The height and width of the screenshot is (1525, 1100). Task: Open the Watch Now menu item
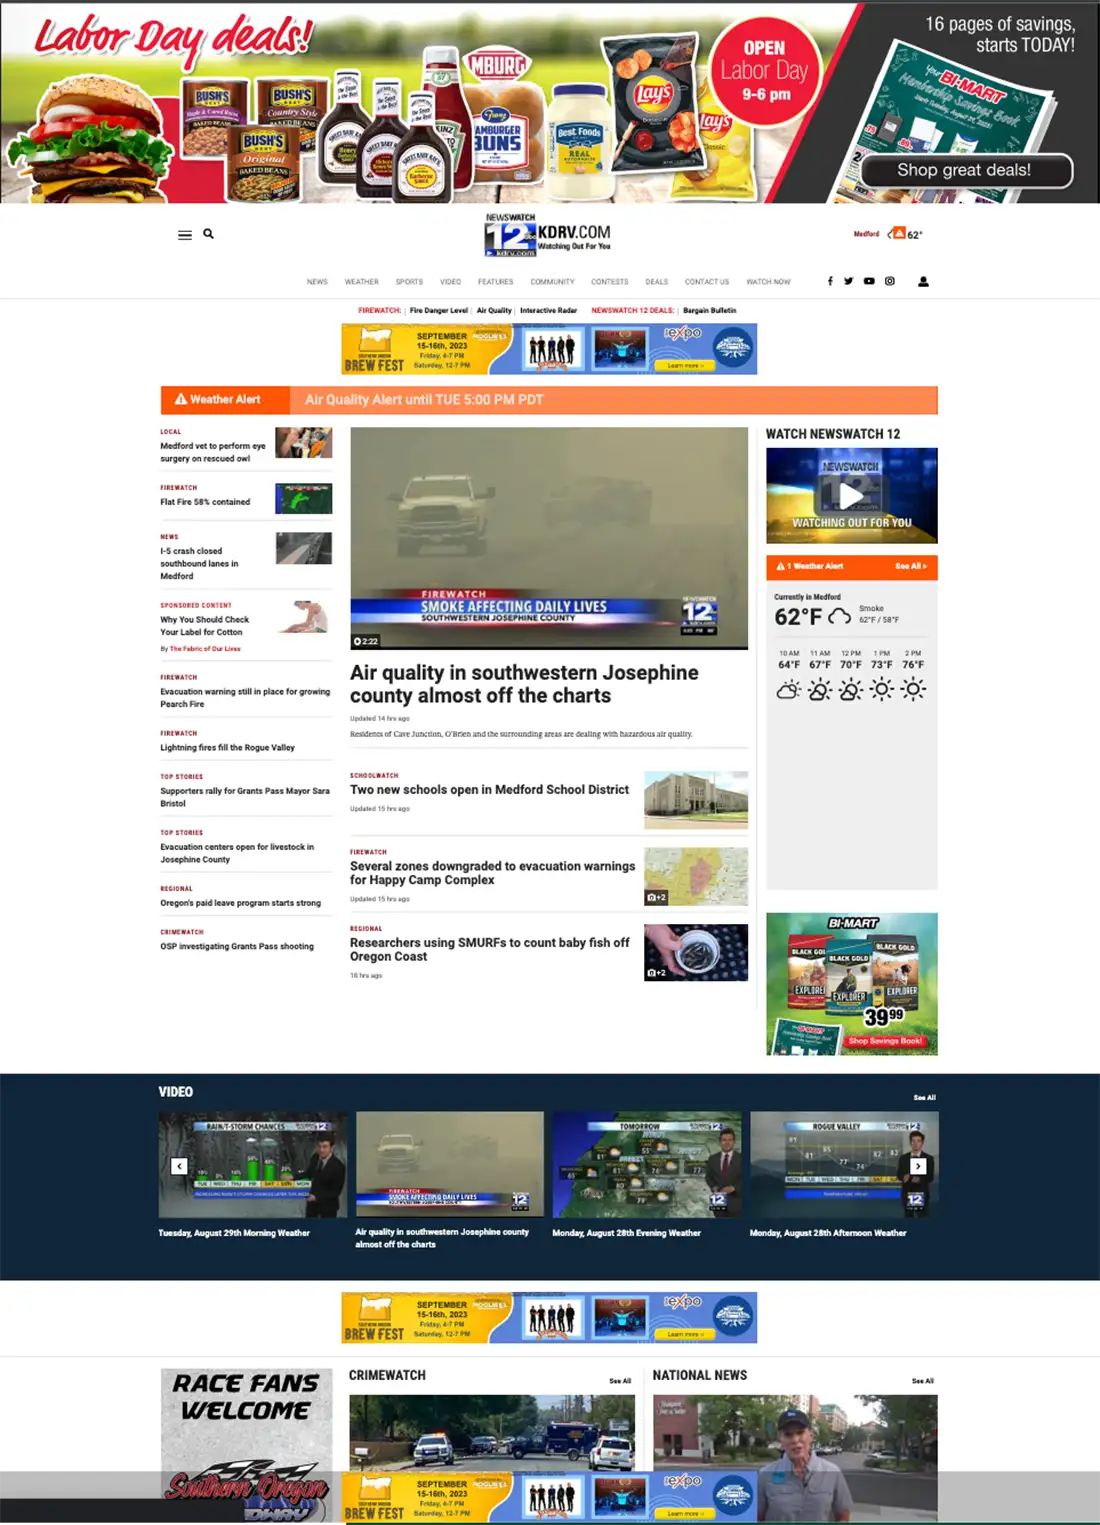point(768,282)
